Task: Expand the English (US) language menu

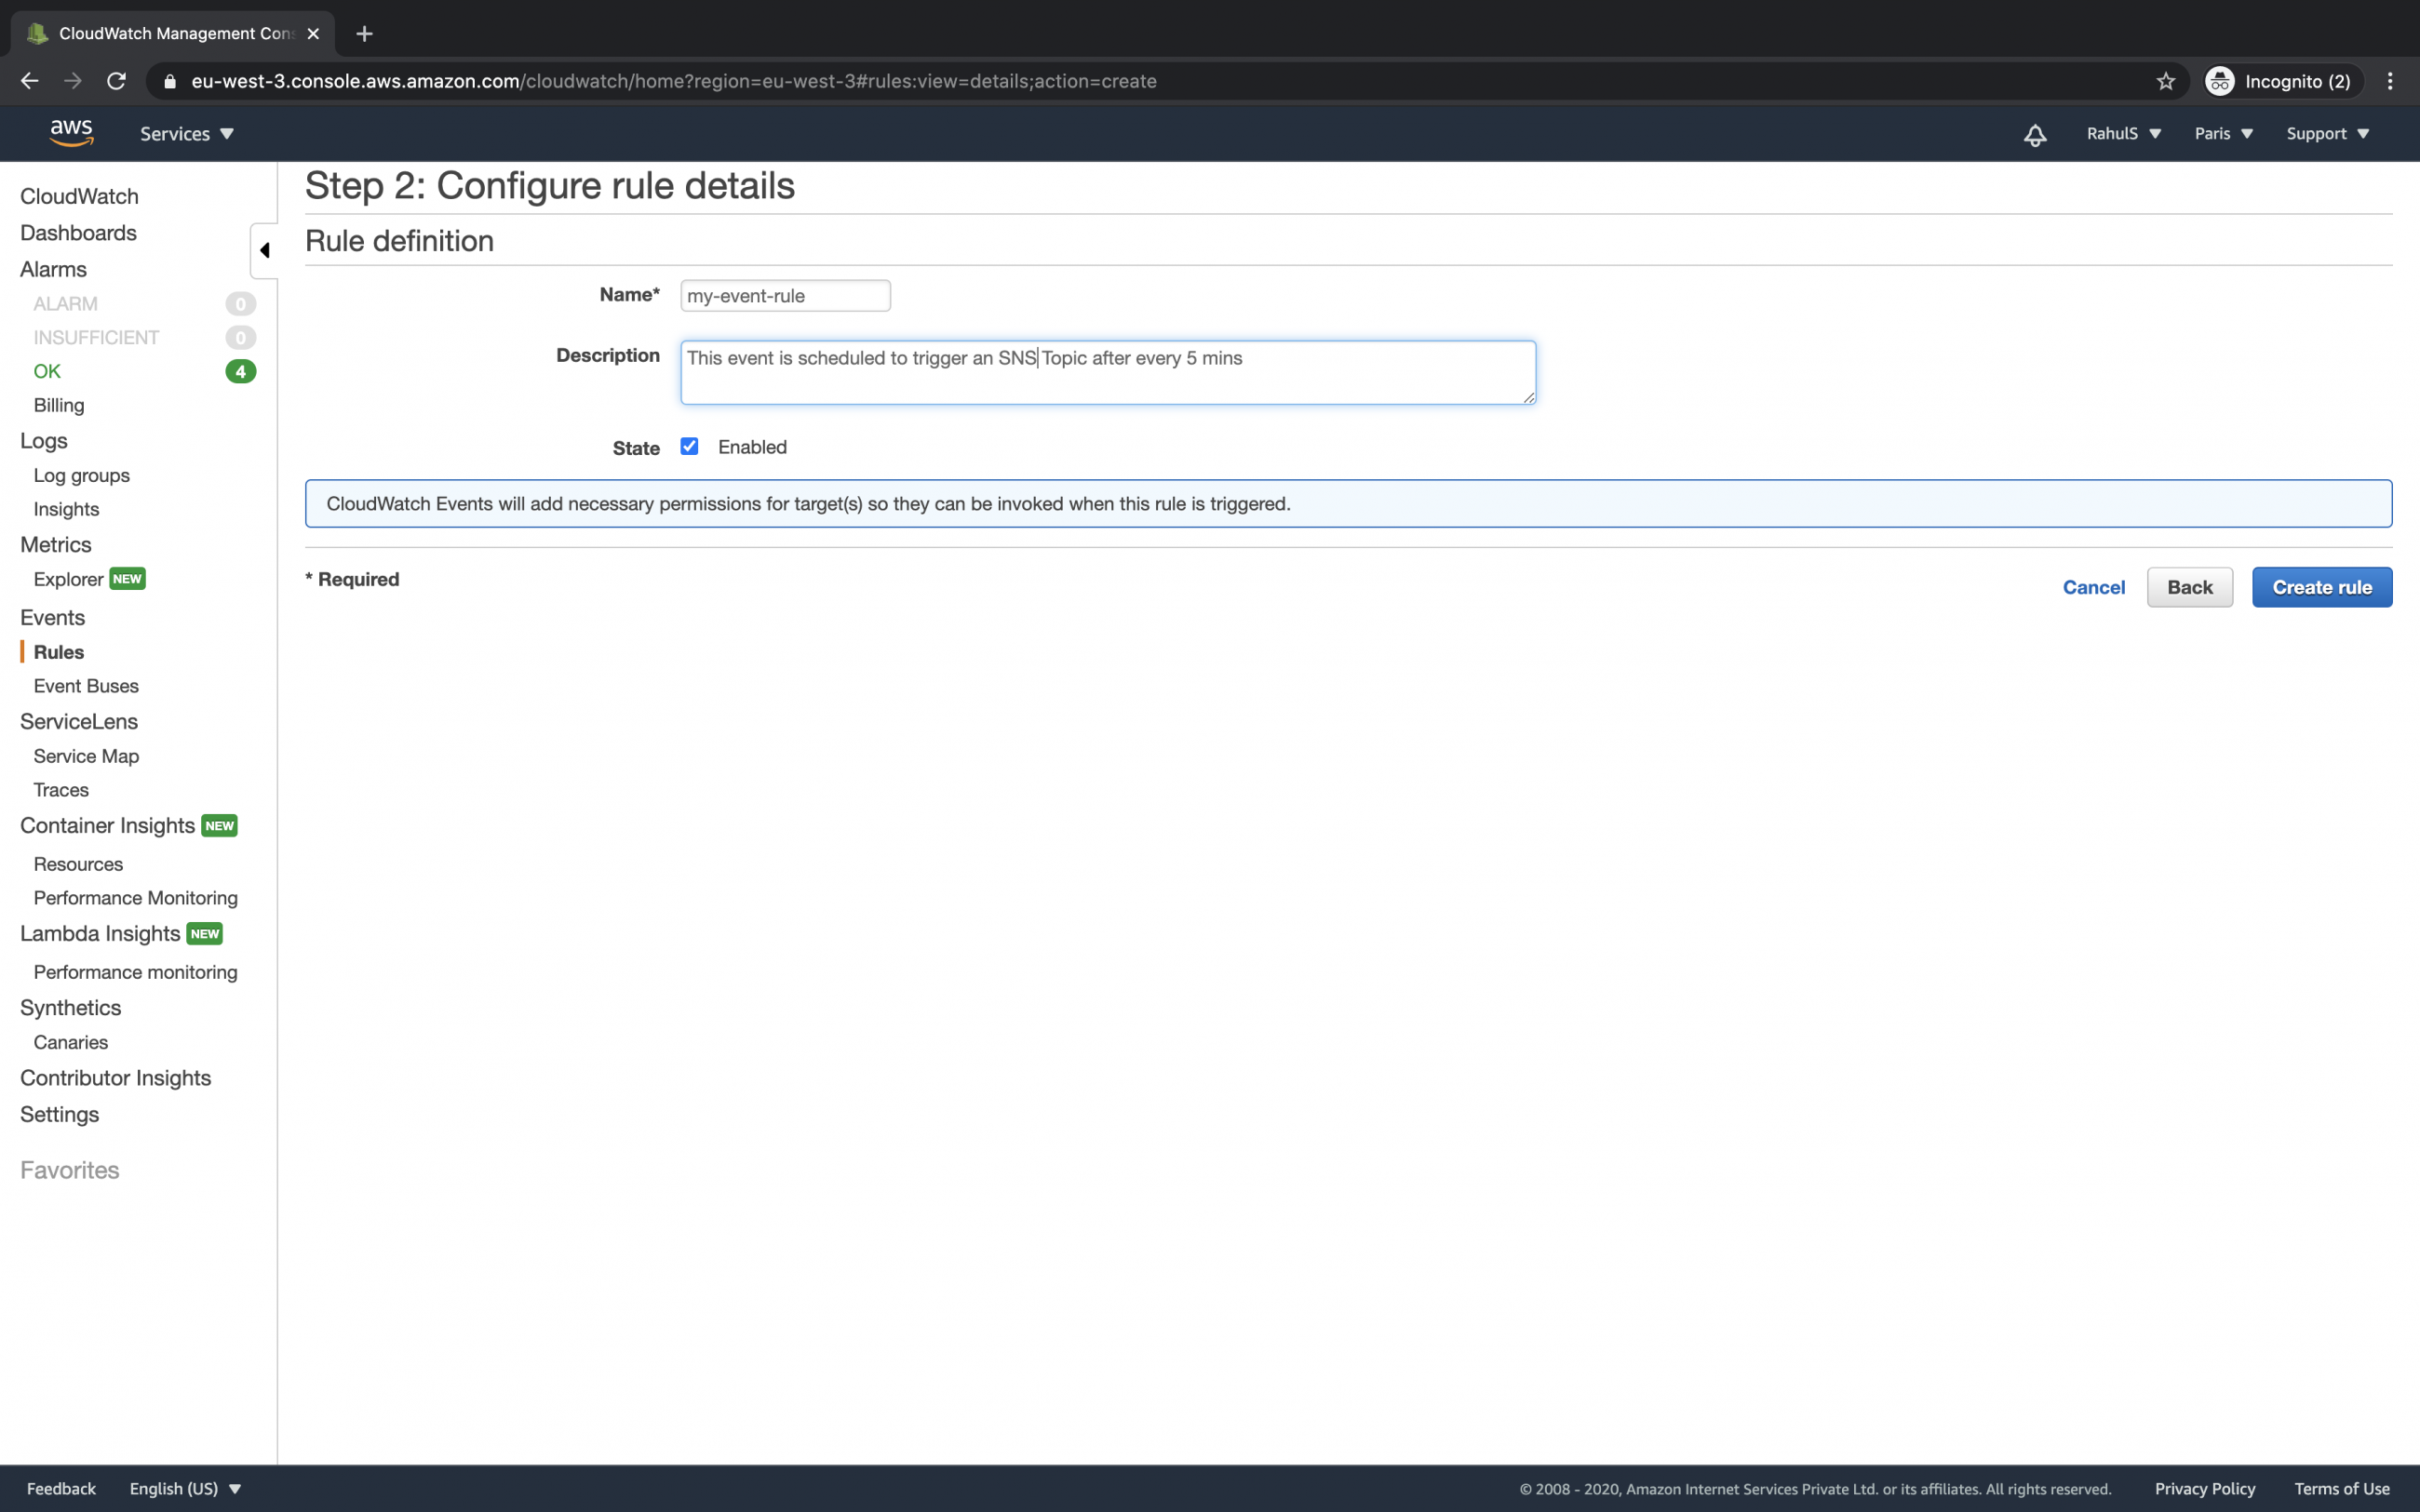Action: pyautogui.click(x=186, y=1488)
